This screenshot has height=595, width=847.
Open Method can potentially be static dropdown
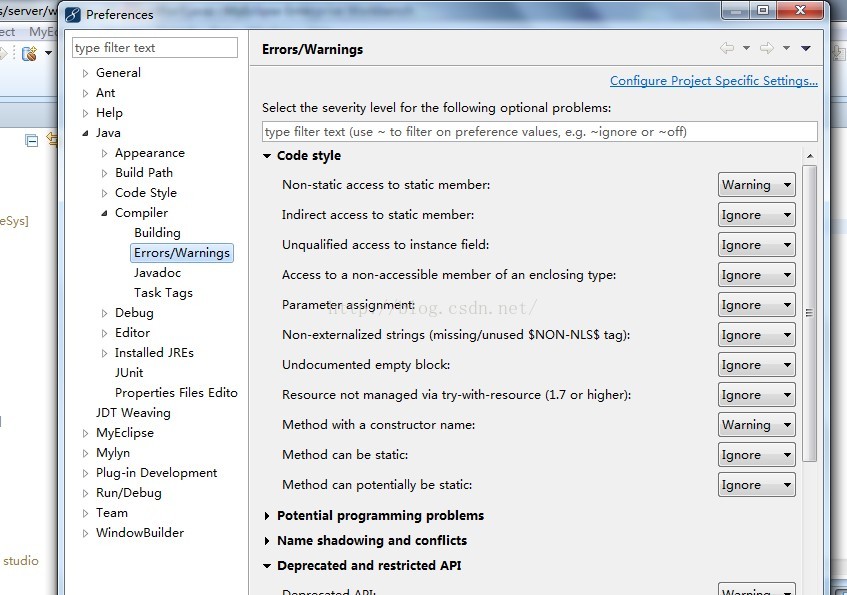[x=756, y=485]
